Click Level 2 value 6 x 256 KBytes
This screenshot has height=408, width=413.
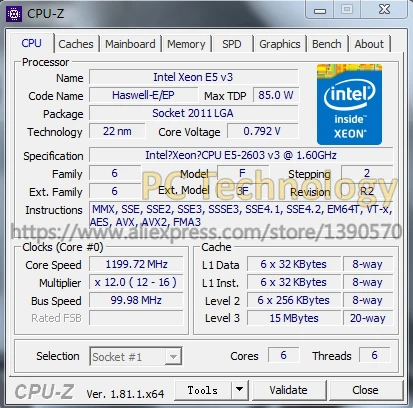pyautogui.click(x=294, y=300)
